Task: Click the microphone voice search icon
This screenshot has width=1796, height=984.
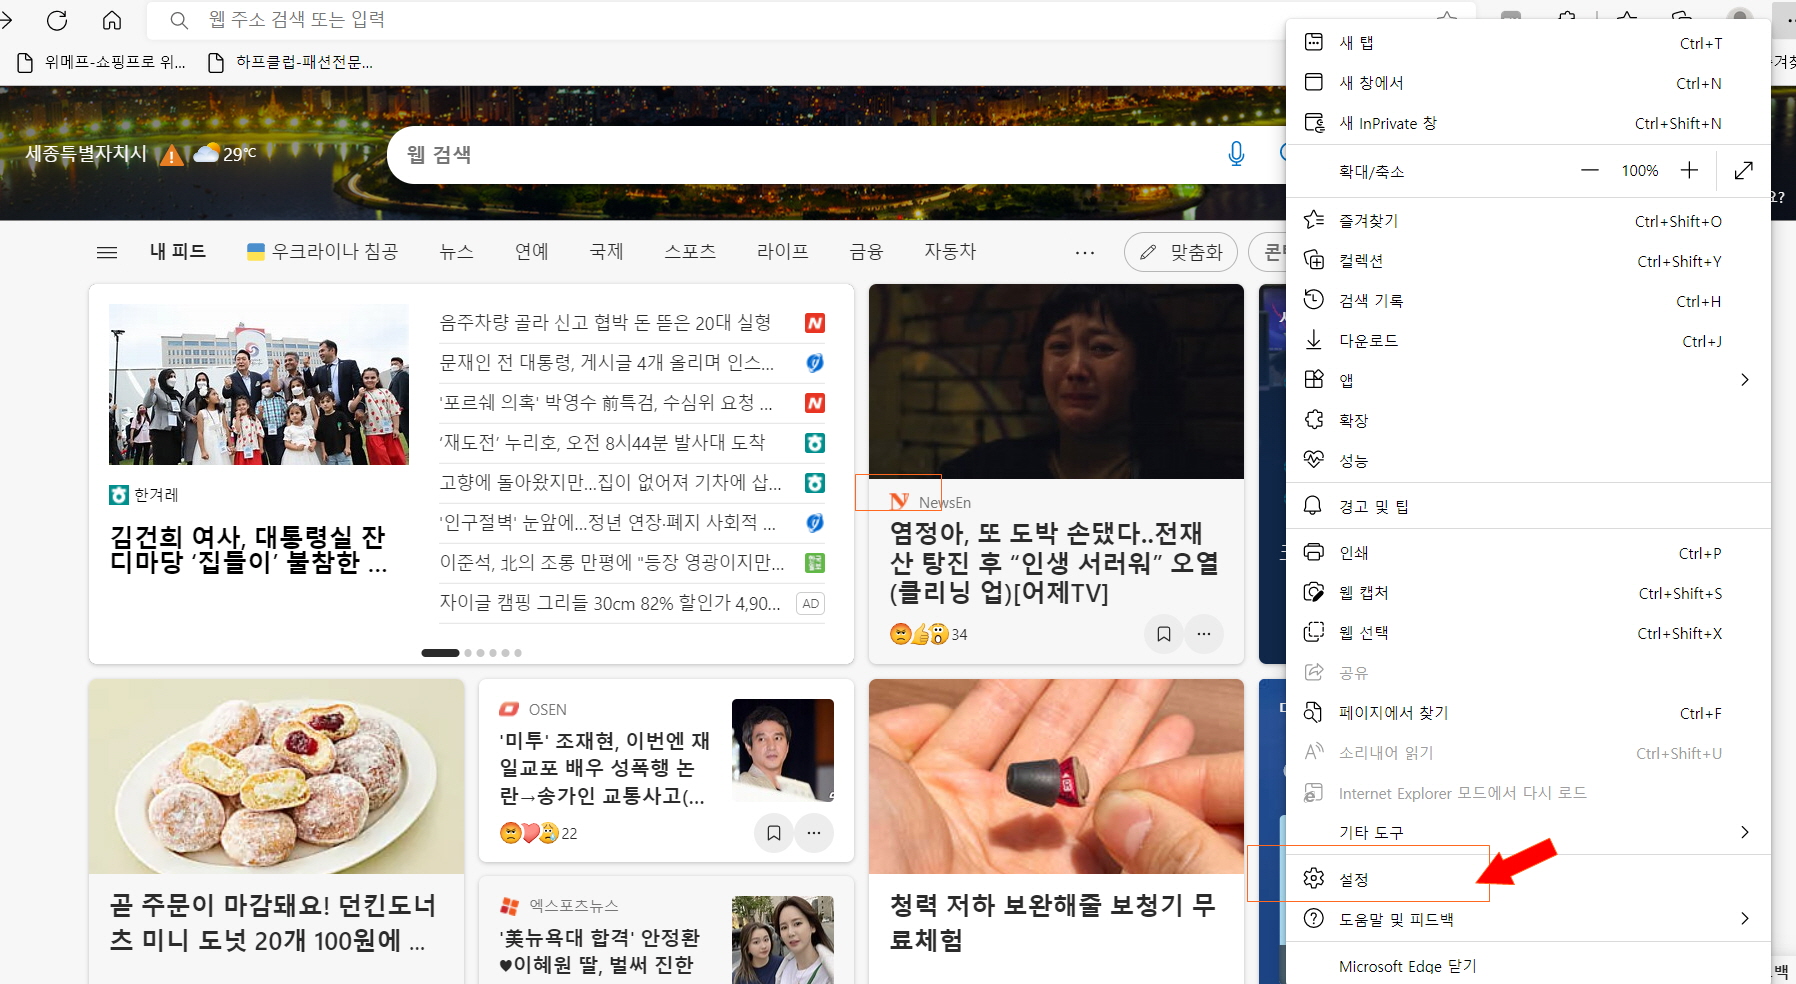Action: (1236, 154)
